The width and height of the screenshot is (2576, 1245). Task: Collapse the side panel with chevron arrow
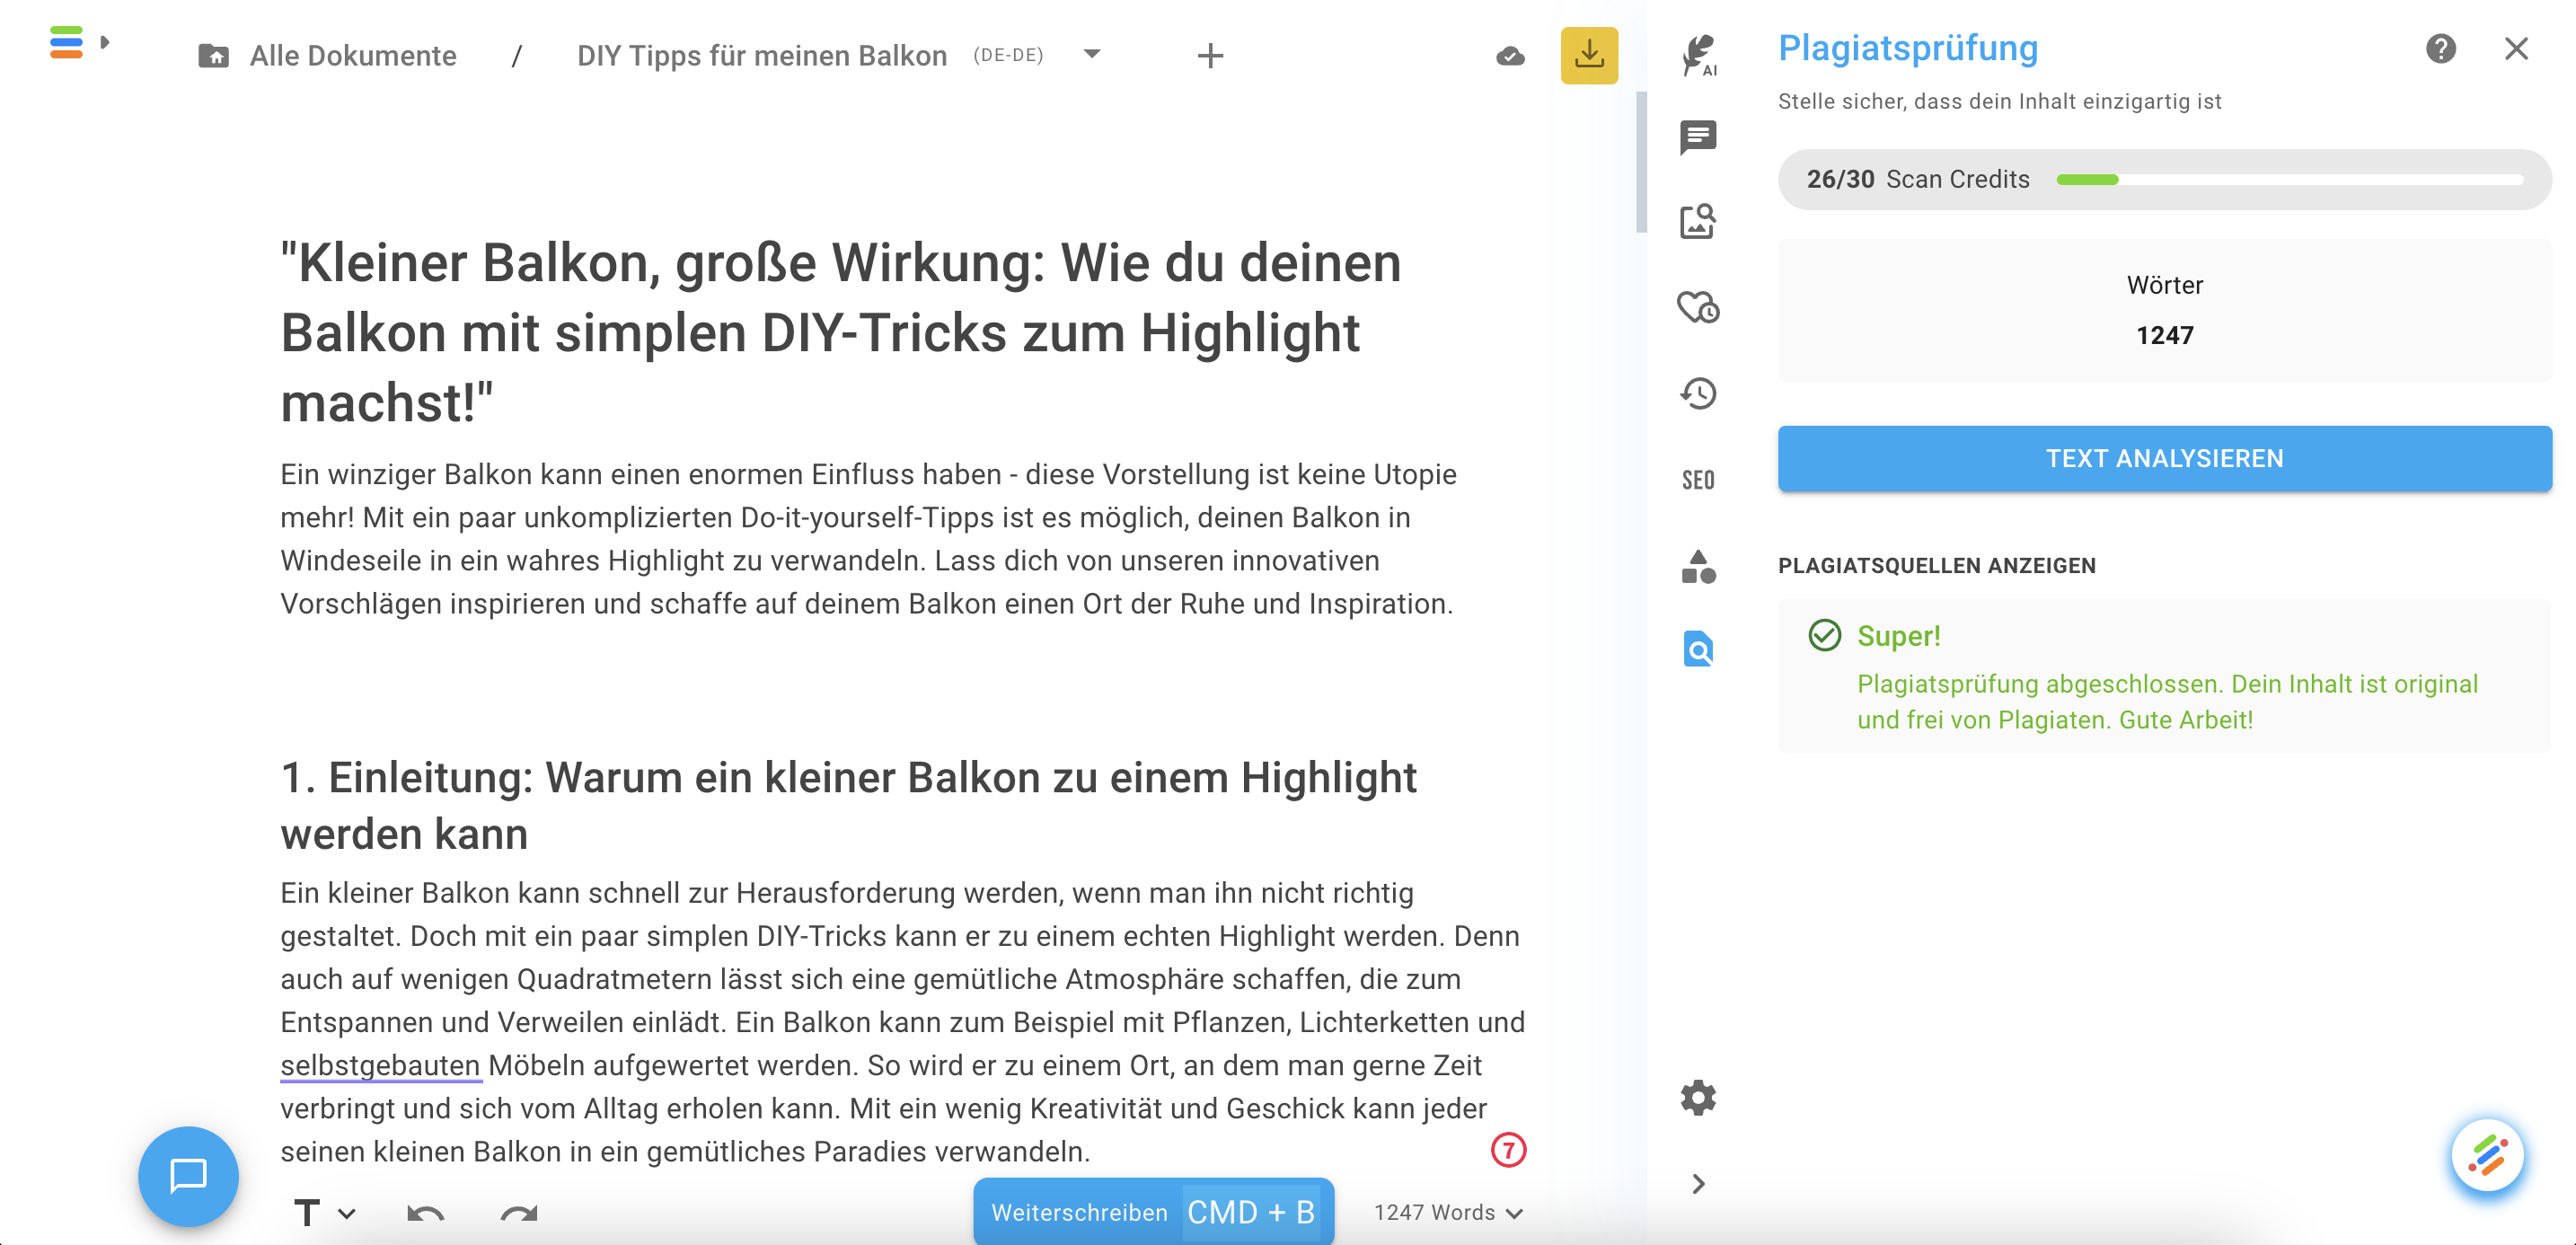coord(1698,1184)
